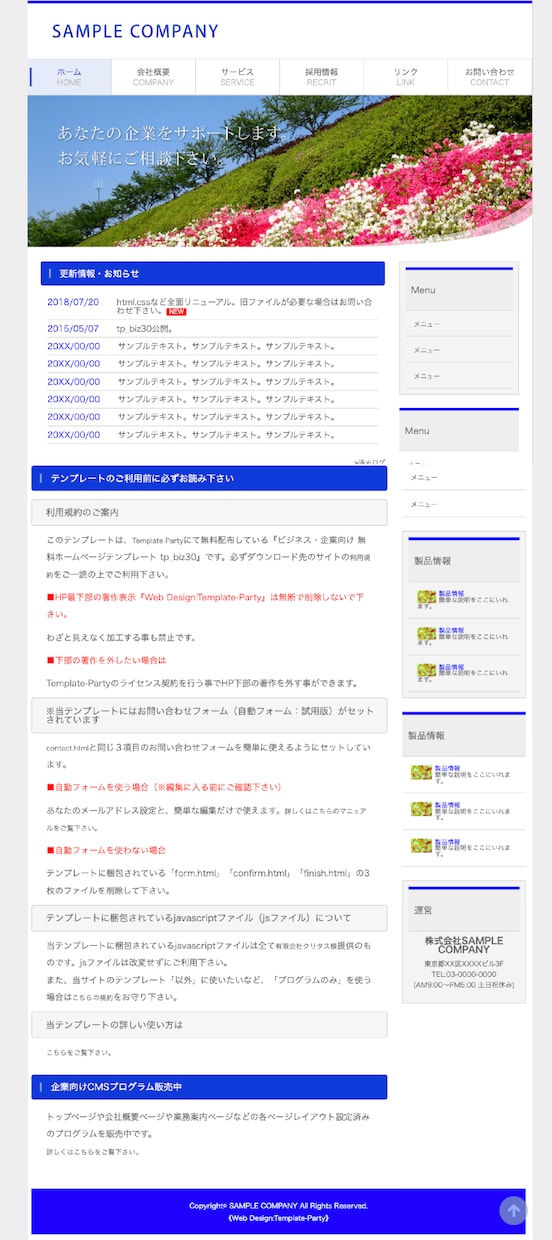This screenshot has width=552, height=1240.
Task: Select 採用情報 RECRUIT in navigation
Action: click(321, 77)
